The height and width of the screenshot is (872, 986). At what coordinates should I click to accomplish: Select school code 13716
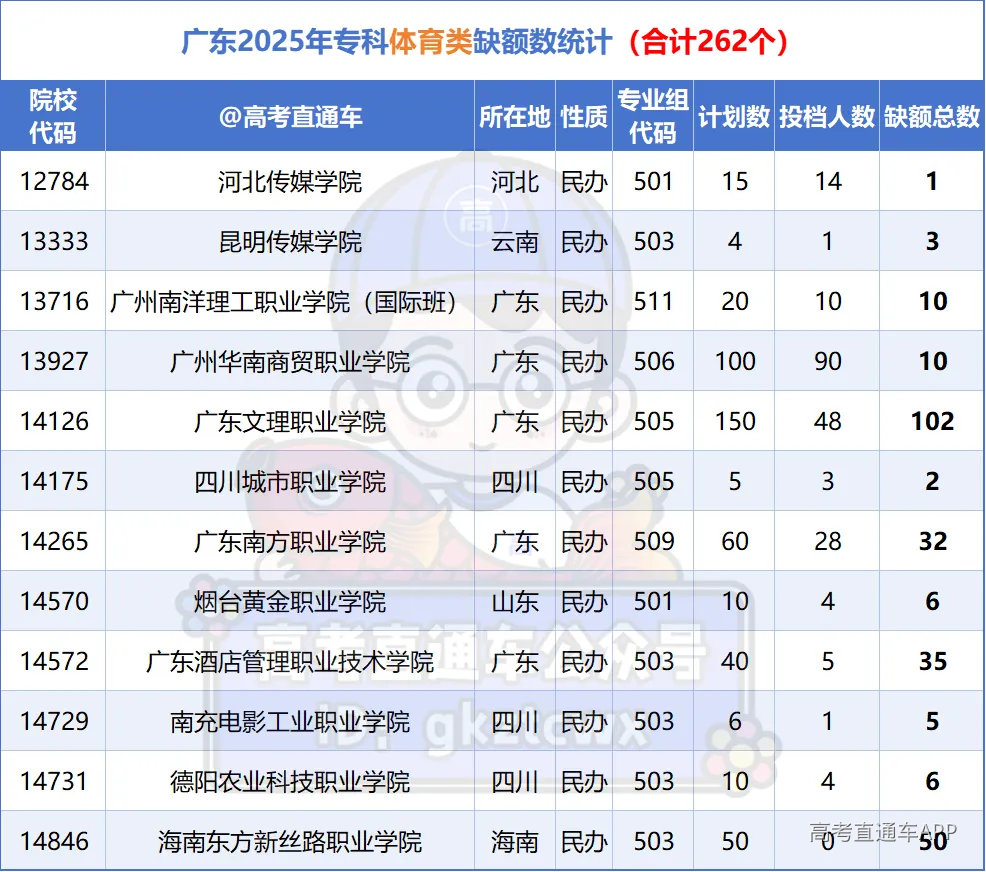54,302
